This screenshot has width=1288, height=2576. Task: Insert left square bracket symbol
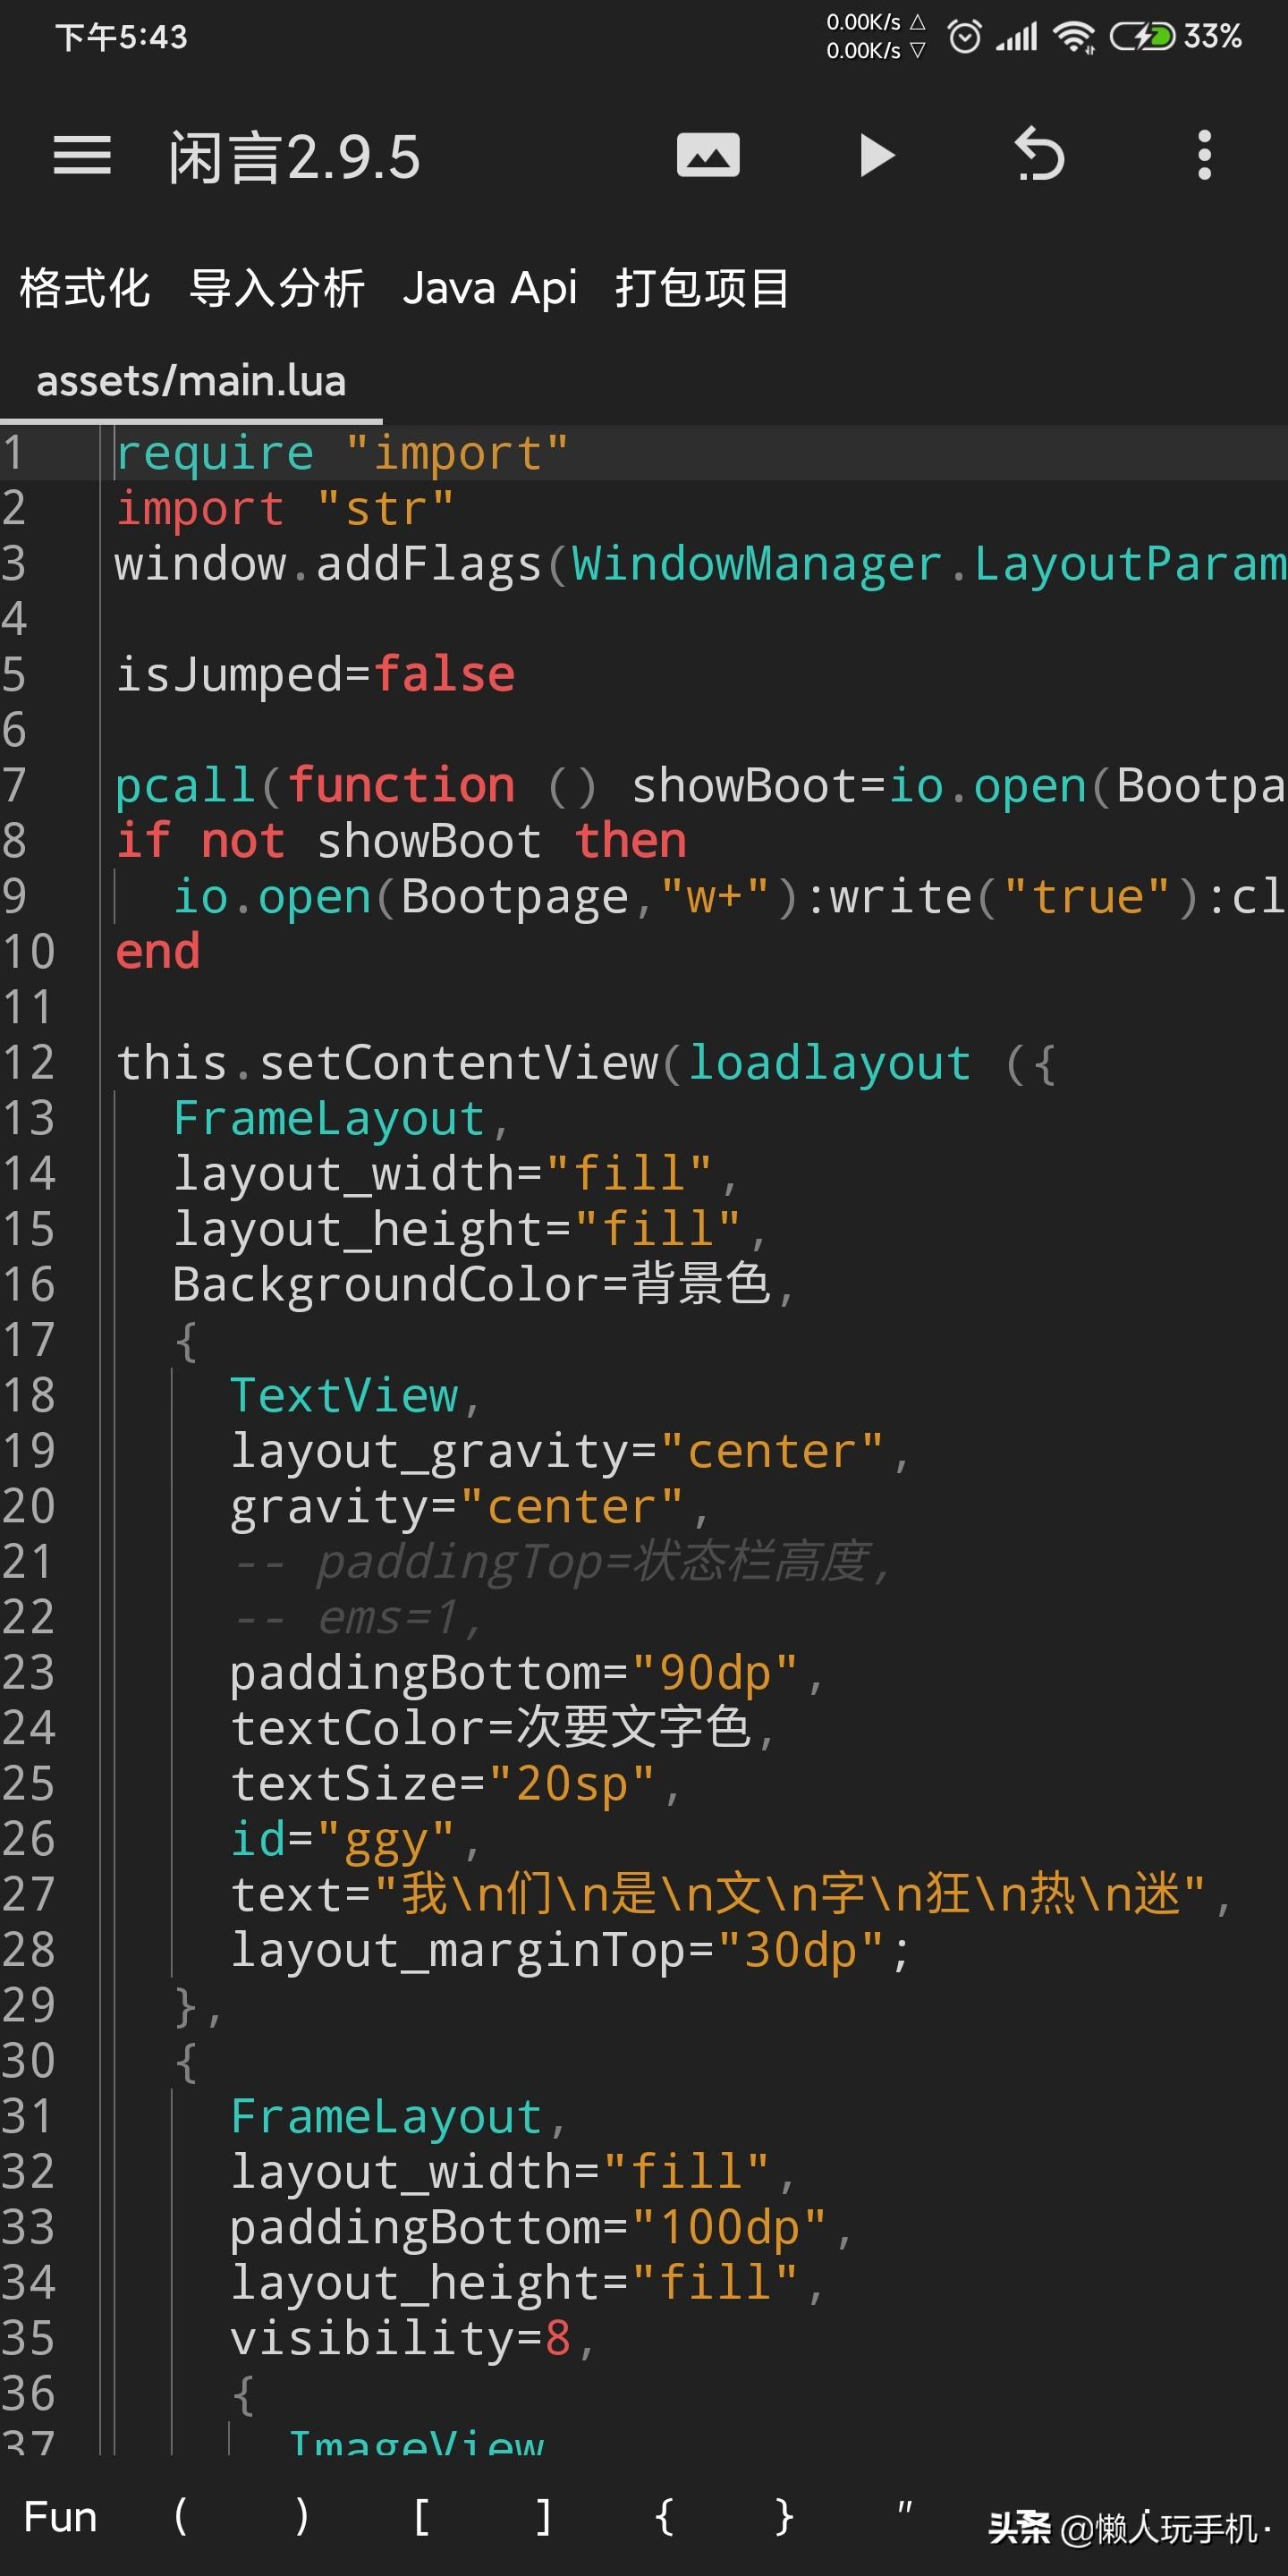pos(422,2517)
